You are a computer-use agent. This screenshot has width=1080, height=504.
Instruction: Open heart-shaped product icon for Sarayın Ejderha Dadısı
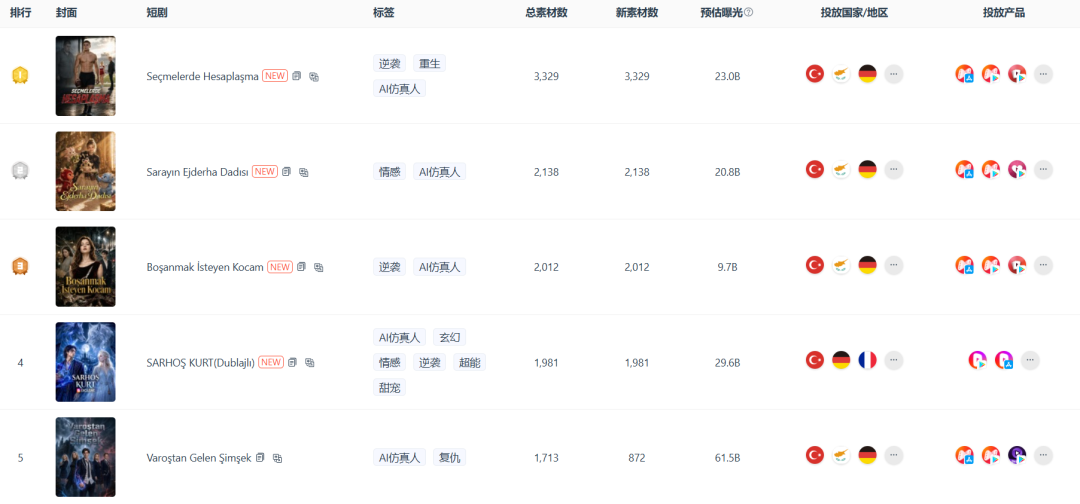pos(1017,169)
